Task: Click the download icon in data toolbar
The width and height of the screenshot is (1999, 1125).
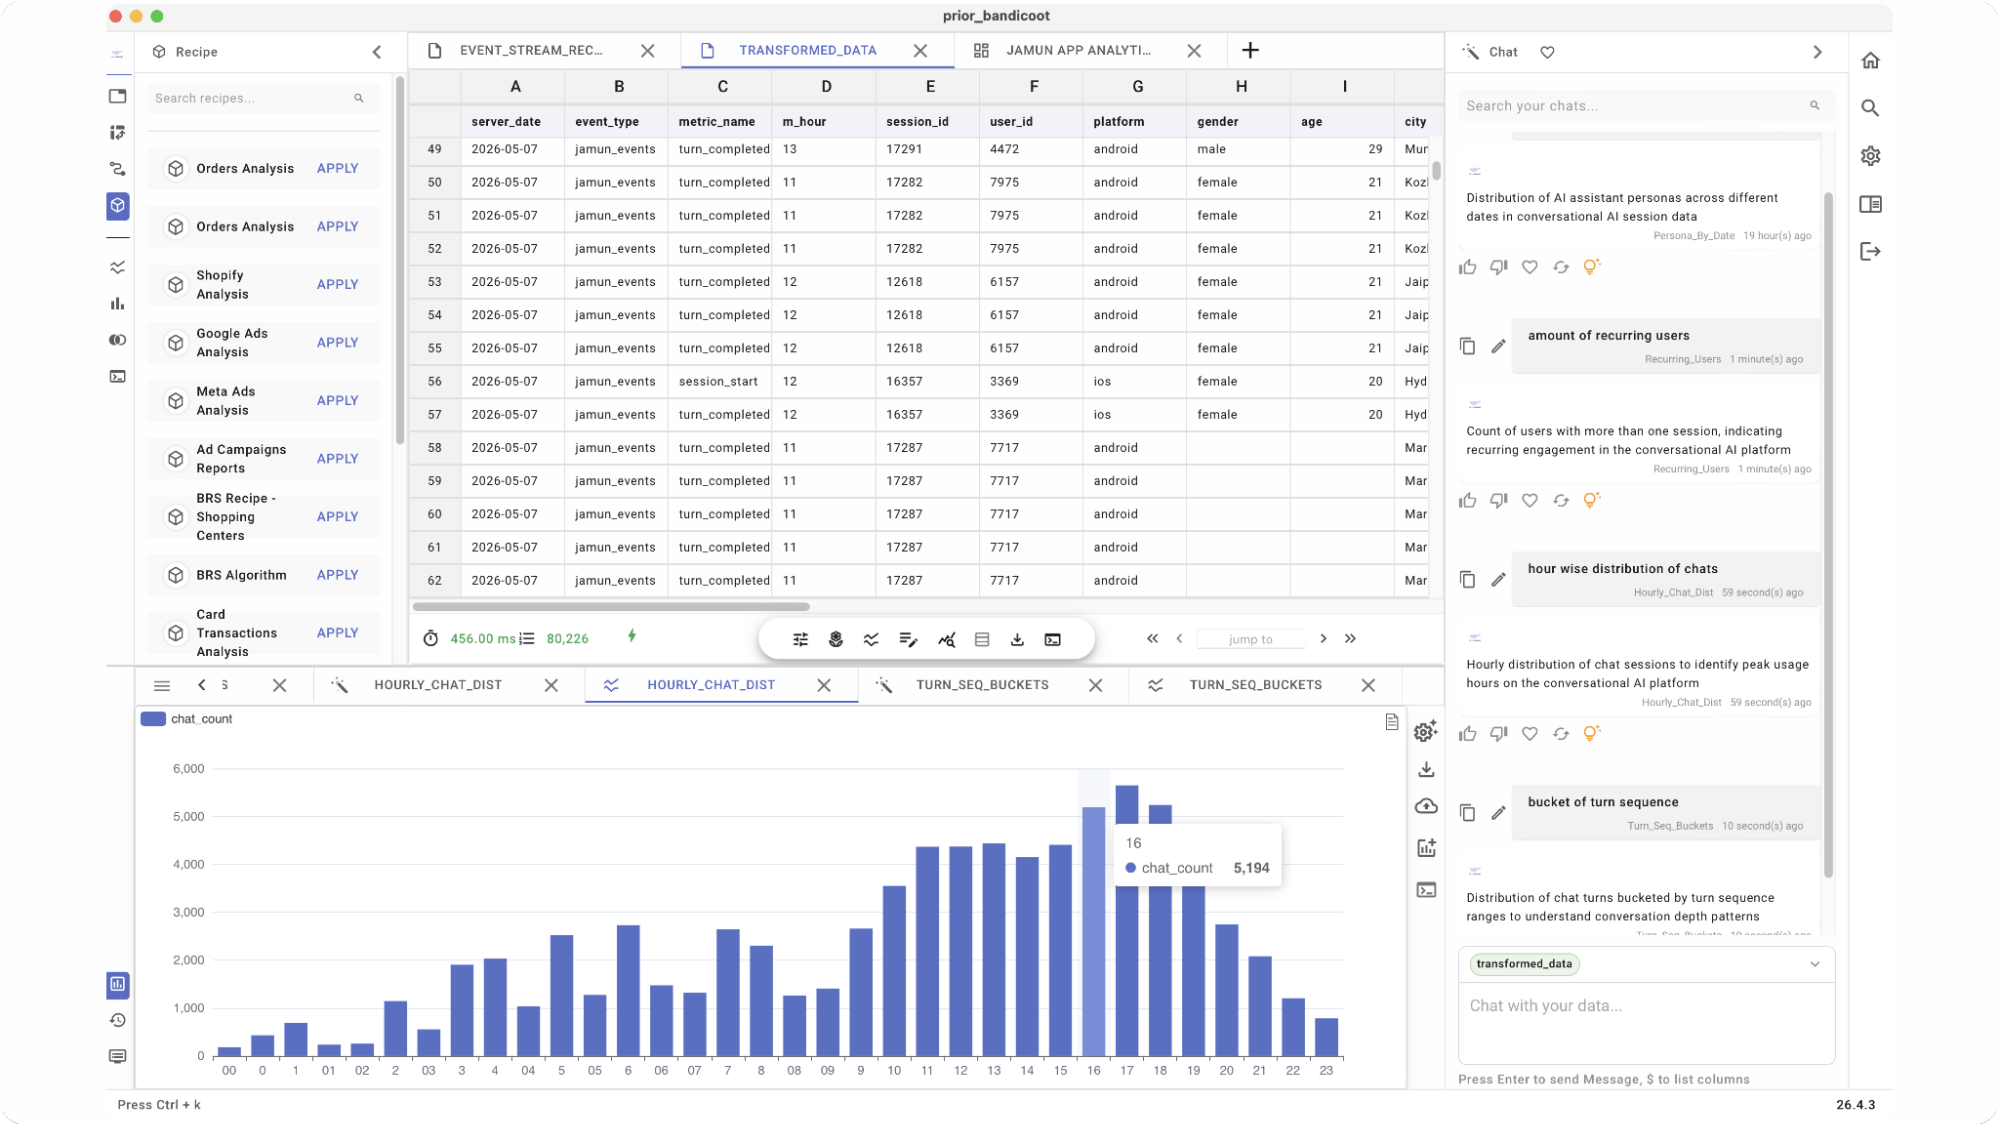Action: point(1017,639)
